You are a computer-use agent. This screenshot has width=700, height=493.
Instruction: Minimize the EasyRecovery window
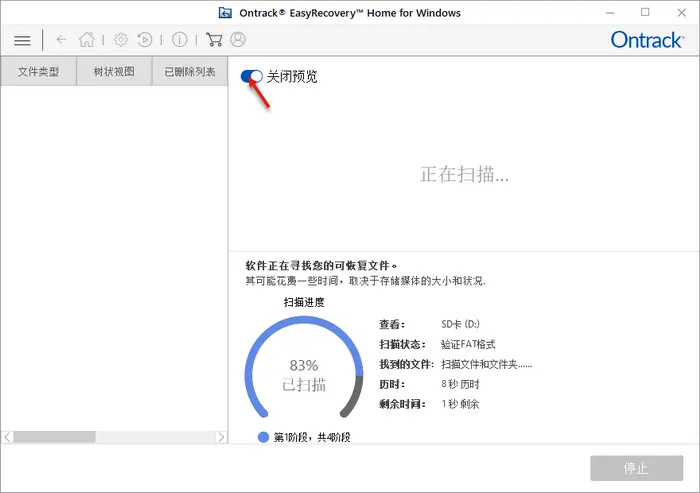(x=610, y=13)
